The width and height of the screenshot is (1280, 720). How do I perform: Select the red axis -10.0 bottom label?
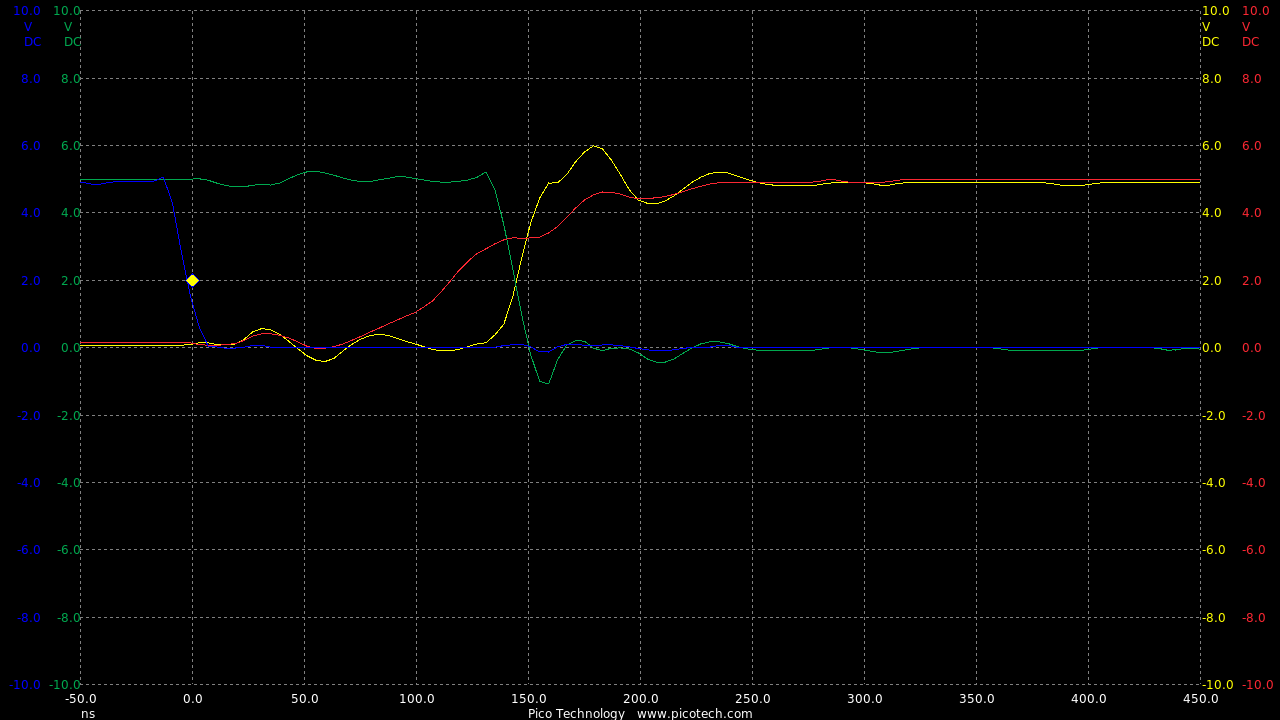click(x=1256, y=685)
